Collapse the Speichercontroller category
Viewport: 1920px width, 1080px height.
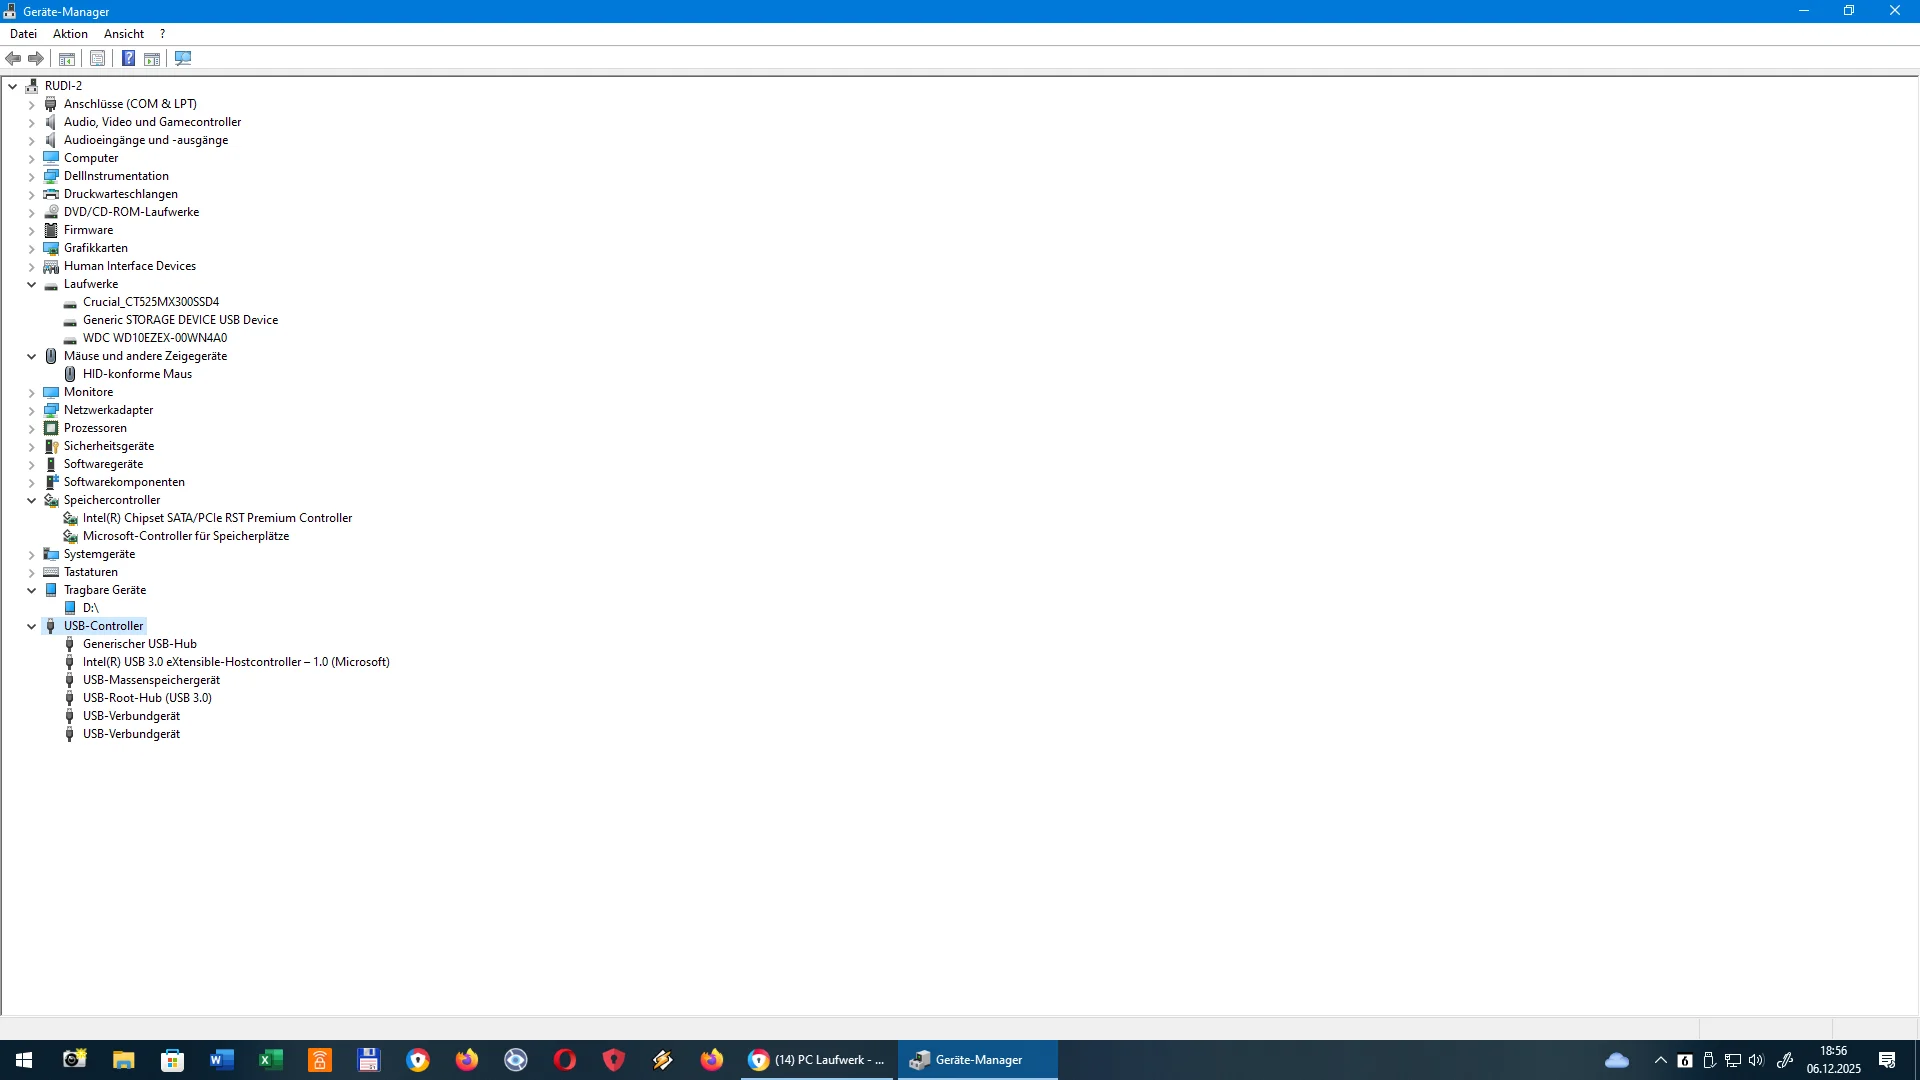[x=32, y=501]
